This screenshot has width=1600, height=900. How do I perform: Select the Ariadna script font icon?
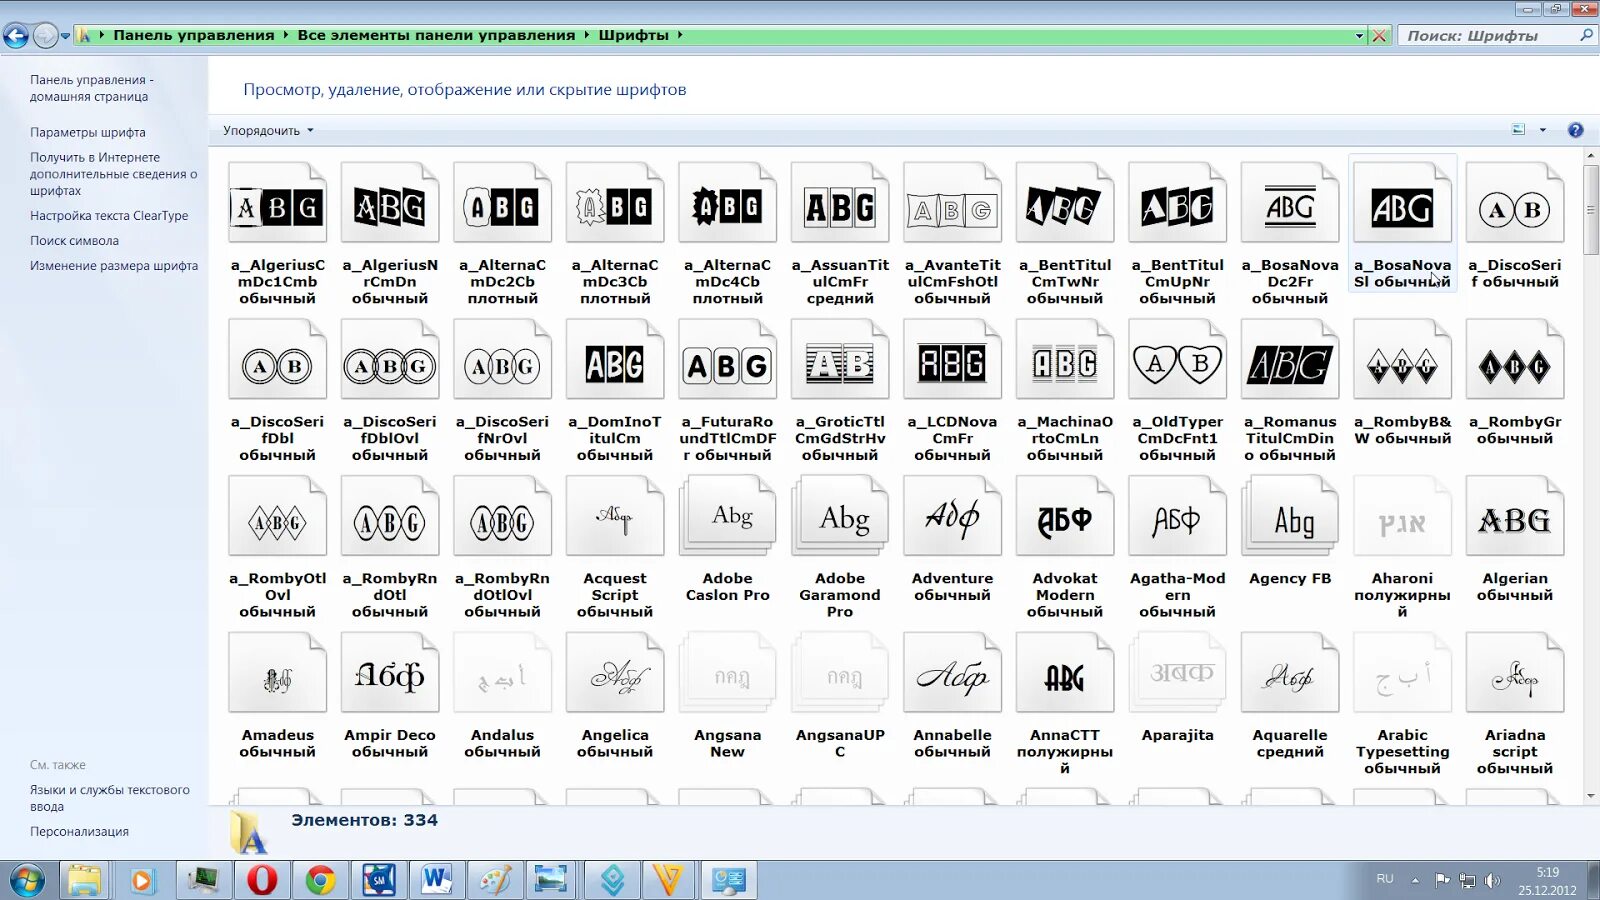(1515, 673)
